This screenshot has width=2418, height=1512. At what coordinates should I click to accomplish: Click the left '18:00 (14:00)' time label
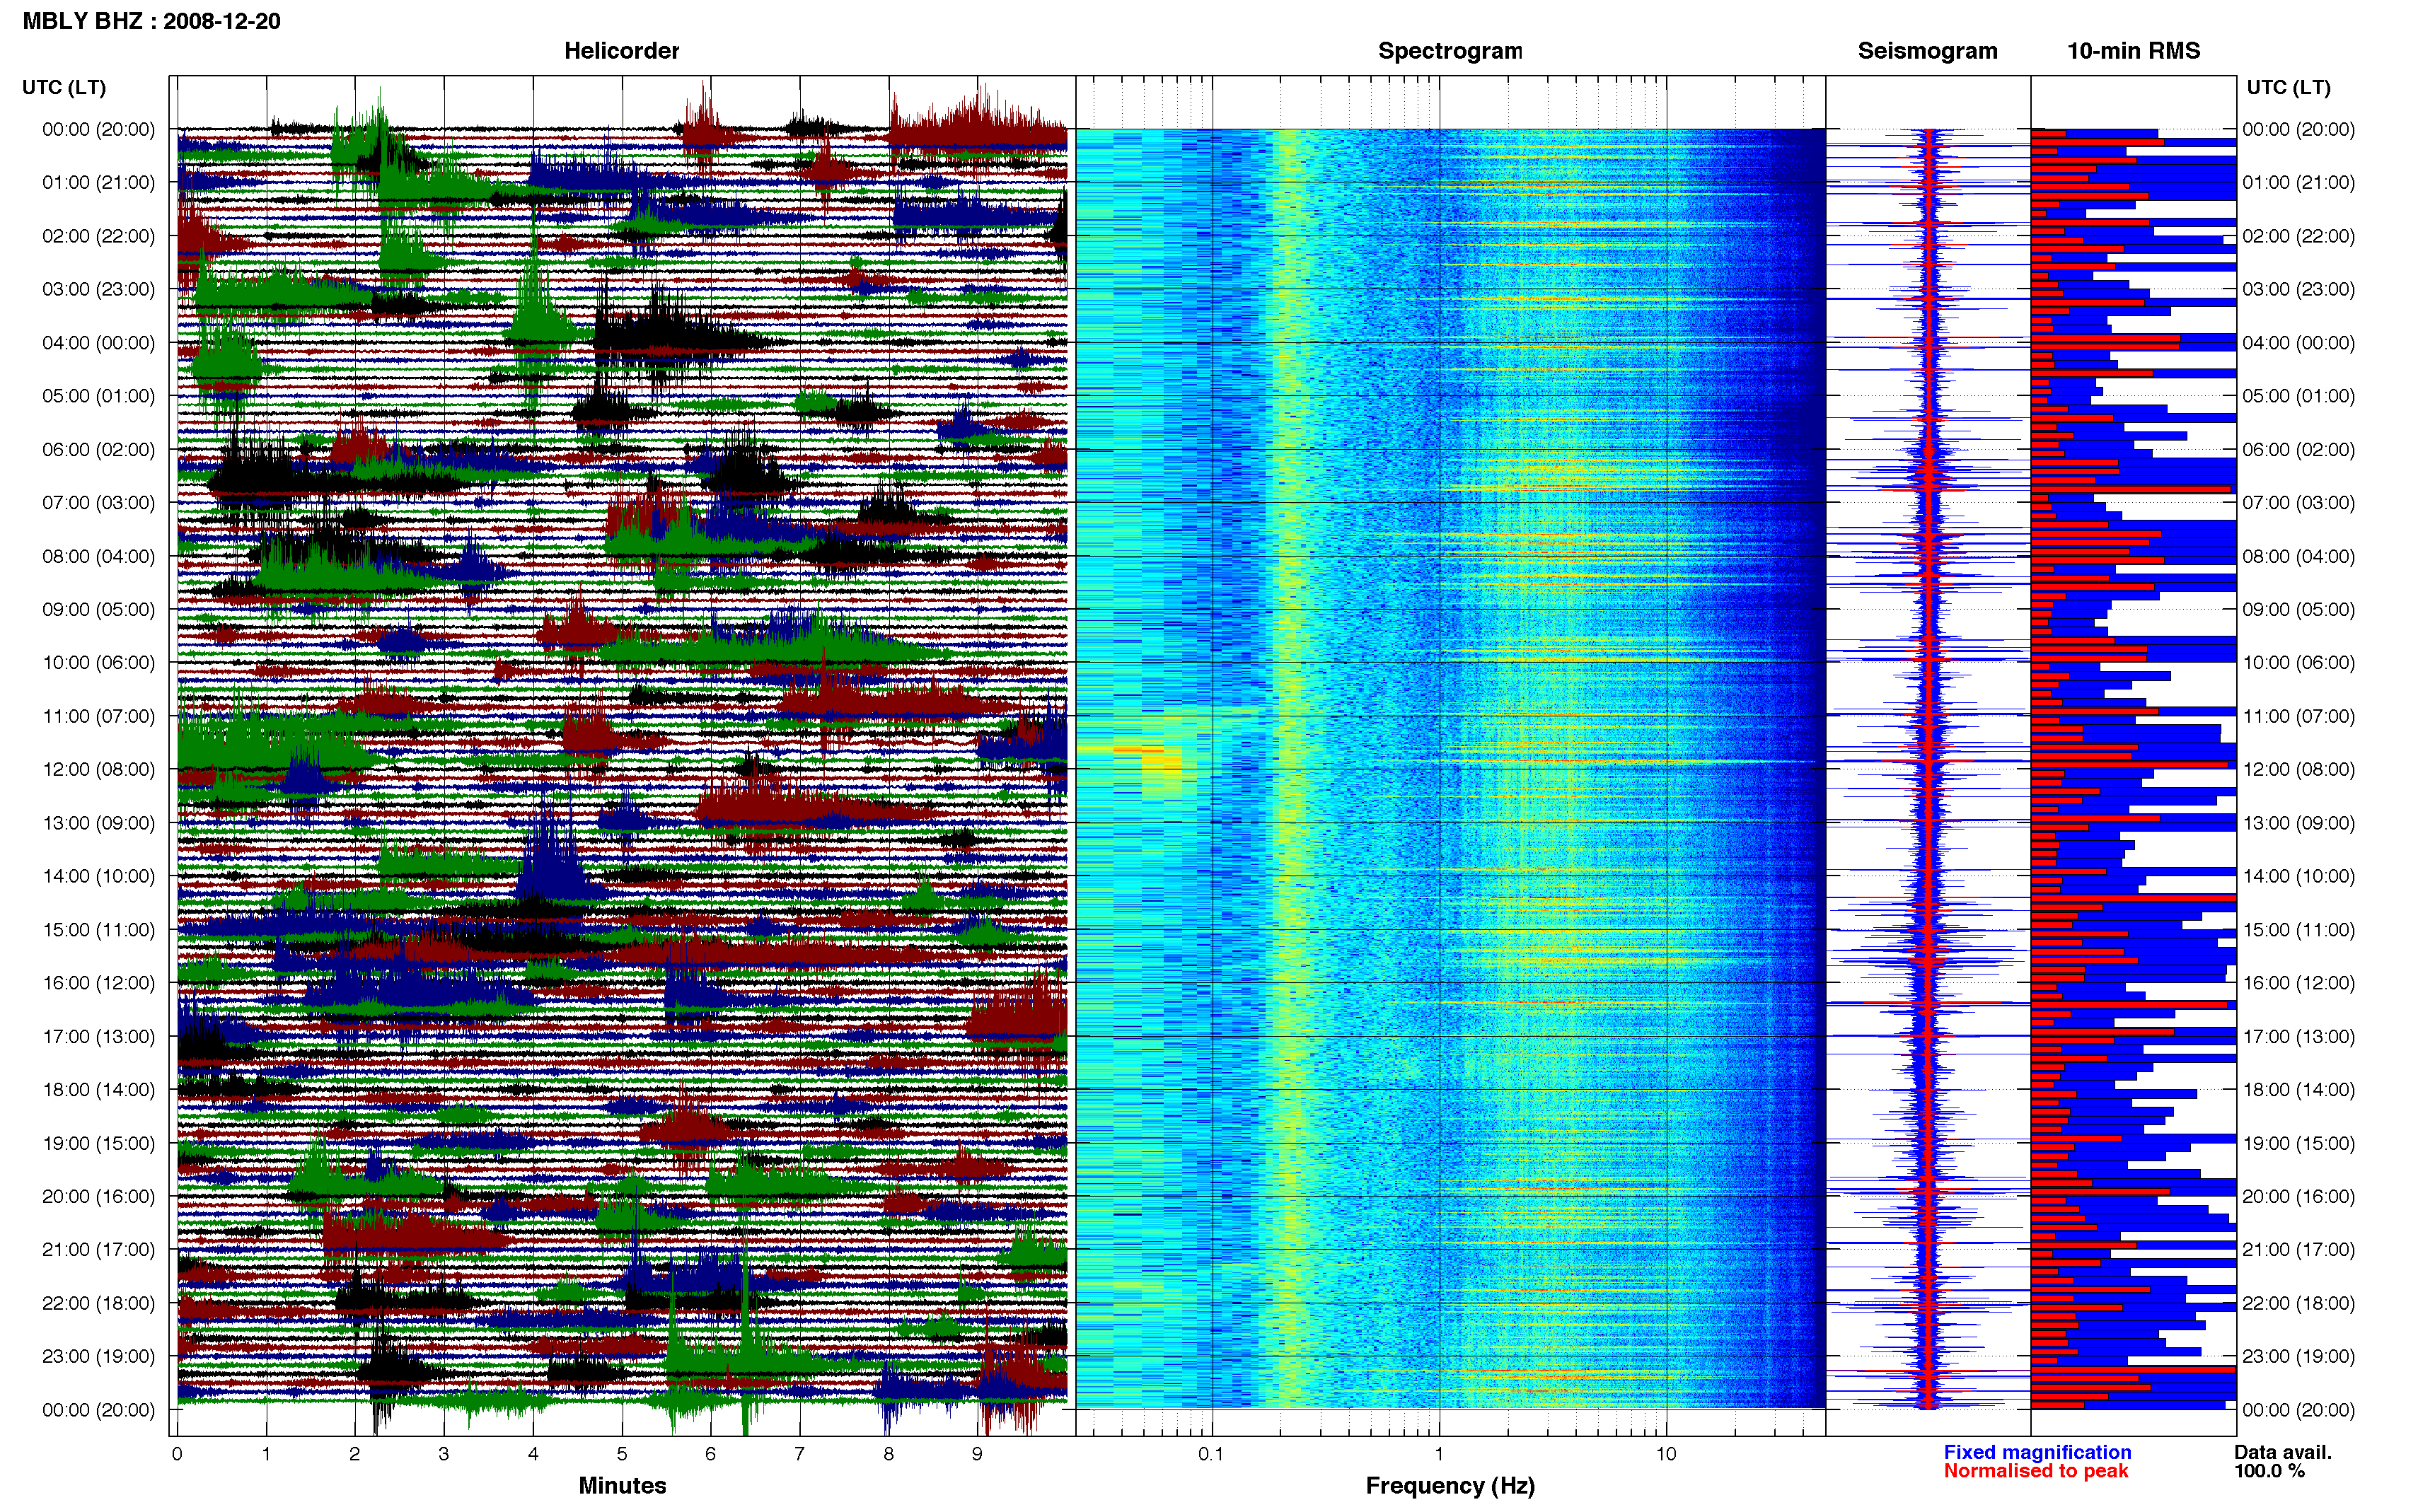98,1089
